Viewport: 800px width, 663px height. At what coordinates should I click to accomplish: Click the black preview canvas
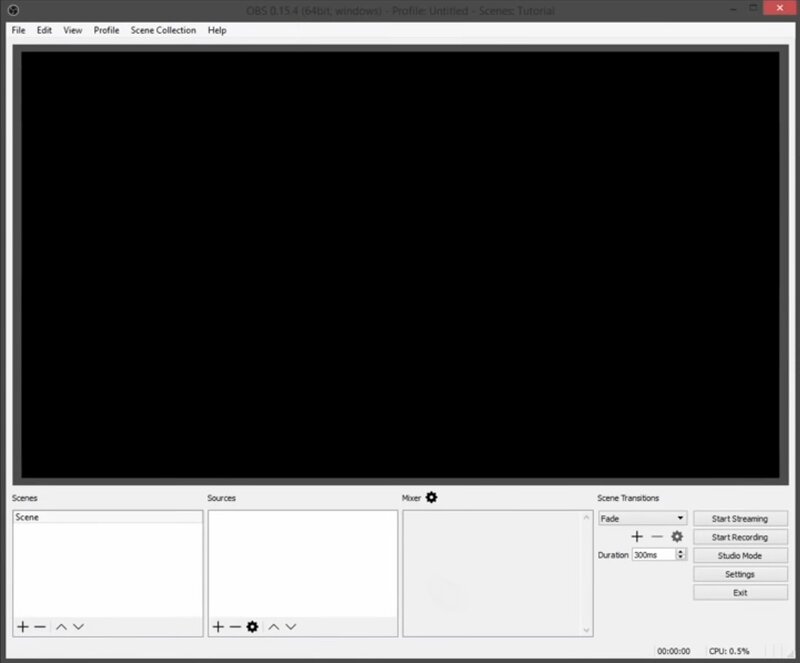[x=400, y=264]
